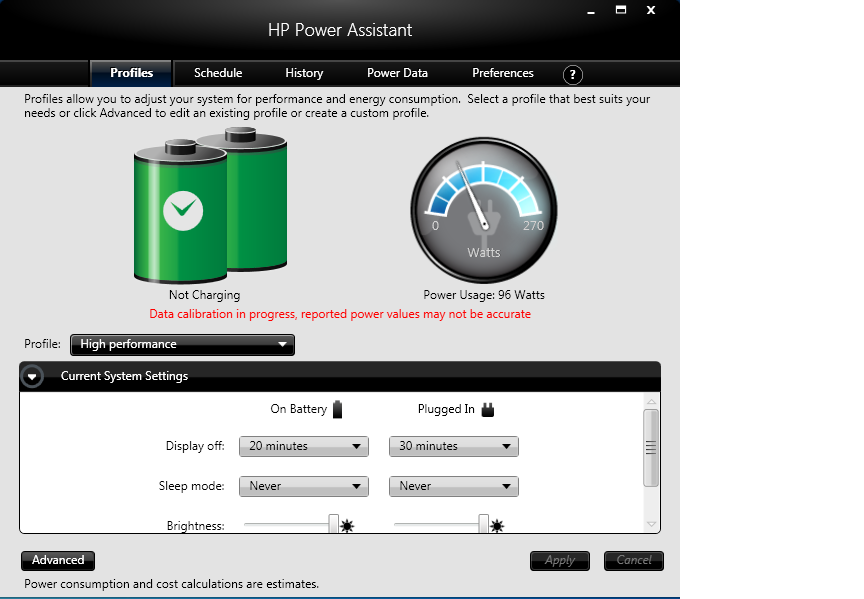Click the 'Current System Settings' header text
The image size is (864, 599).
125,376
